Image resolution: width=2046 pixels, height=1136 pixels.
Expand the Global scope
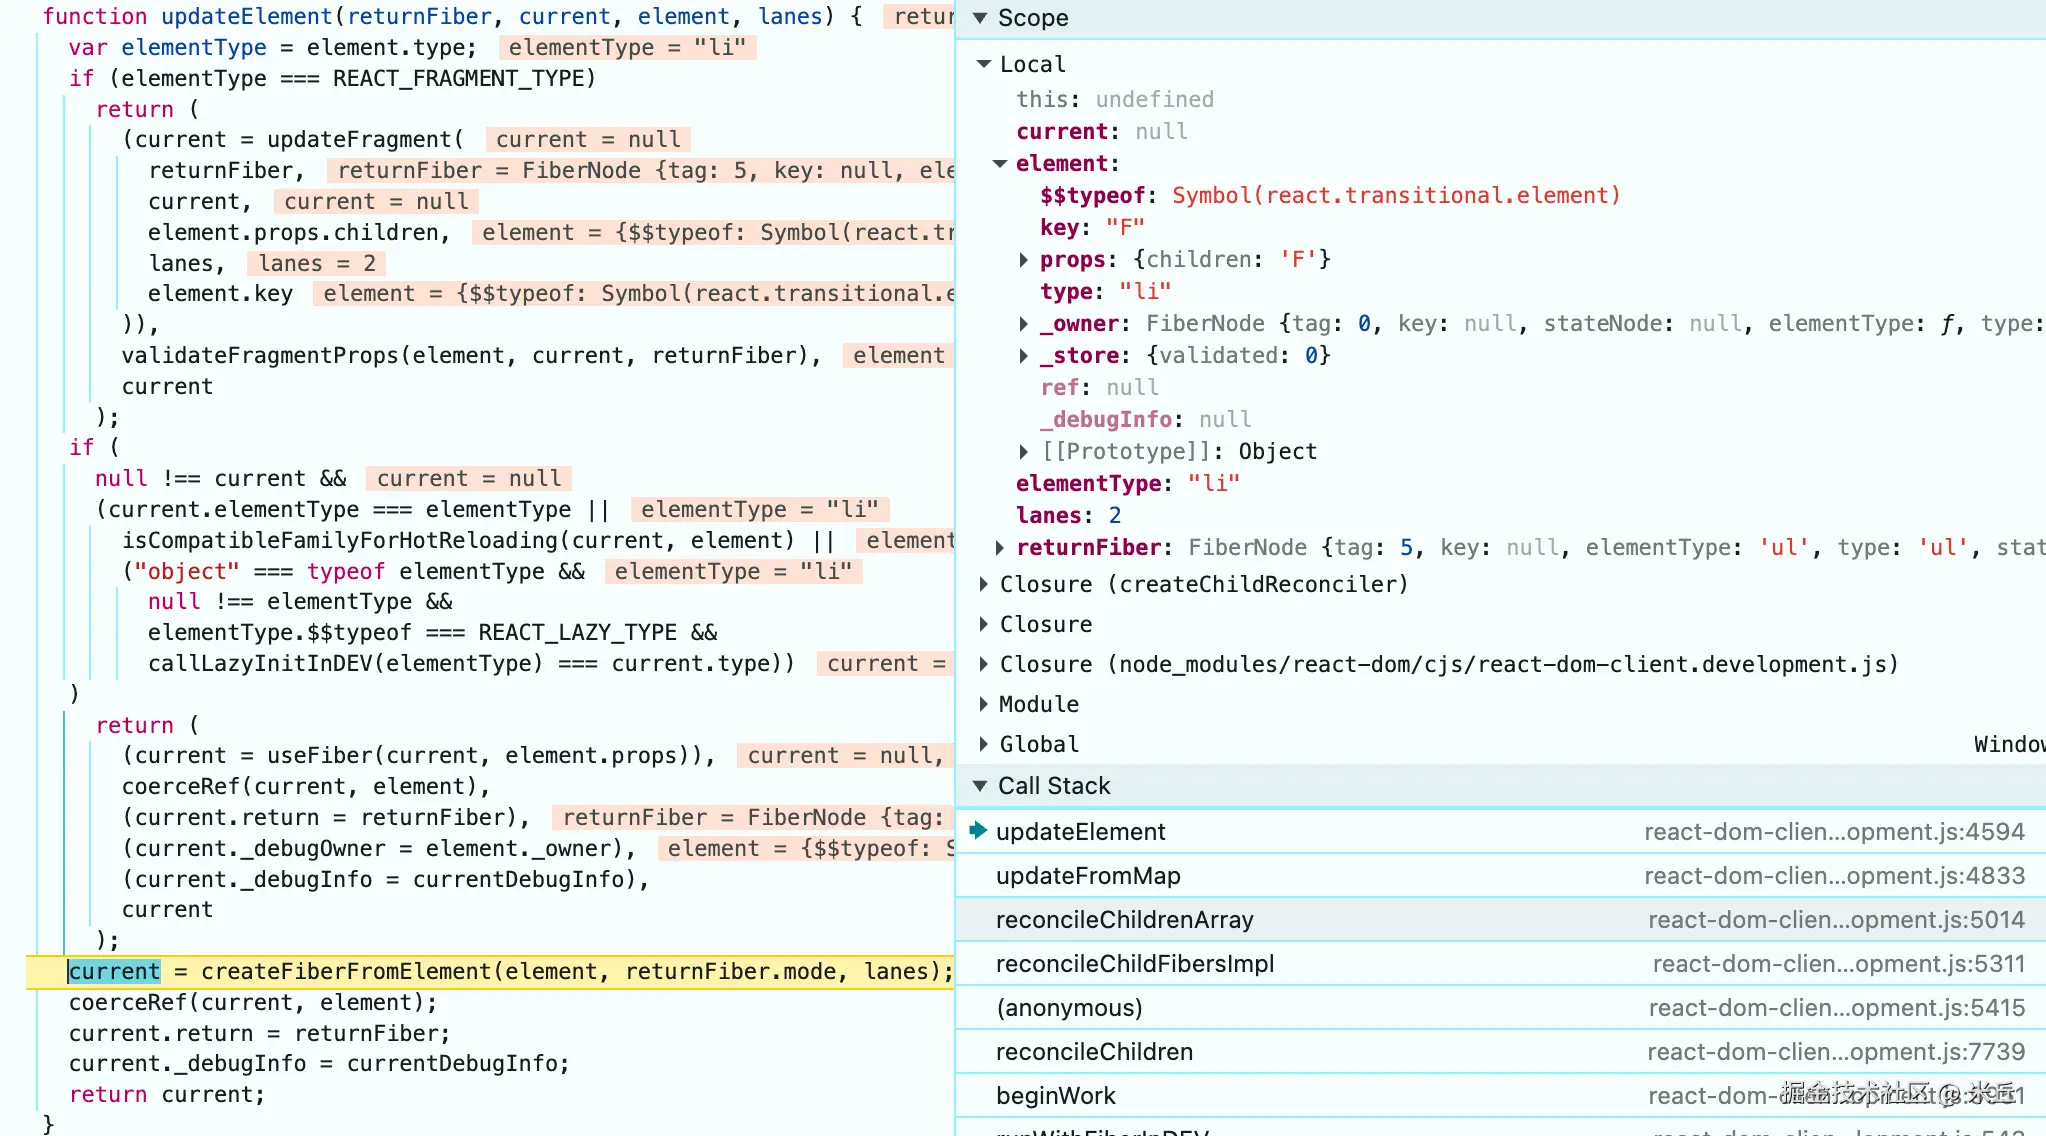(x=984, y=744)
